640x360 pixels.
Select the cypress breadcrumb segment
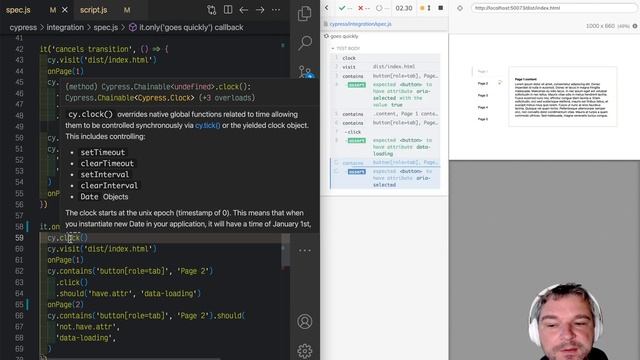tap(23, 27)
